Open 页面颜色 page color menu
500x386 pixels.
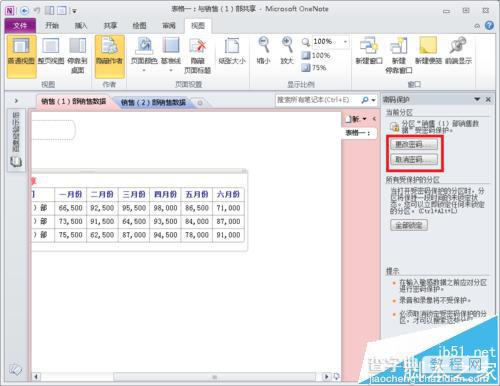(144, 55)
